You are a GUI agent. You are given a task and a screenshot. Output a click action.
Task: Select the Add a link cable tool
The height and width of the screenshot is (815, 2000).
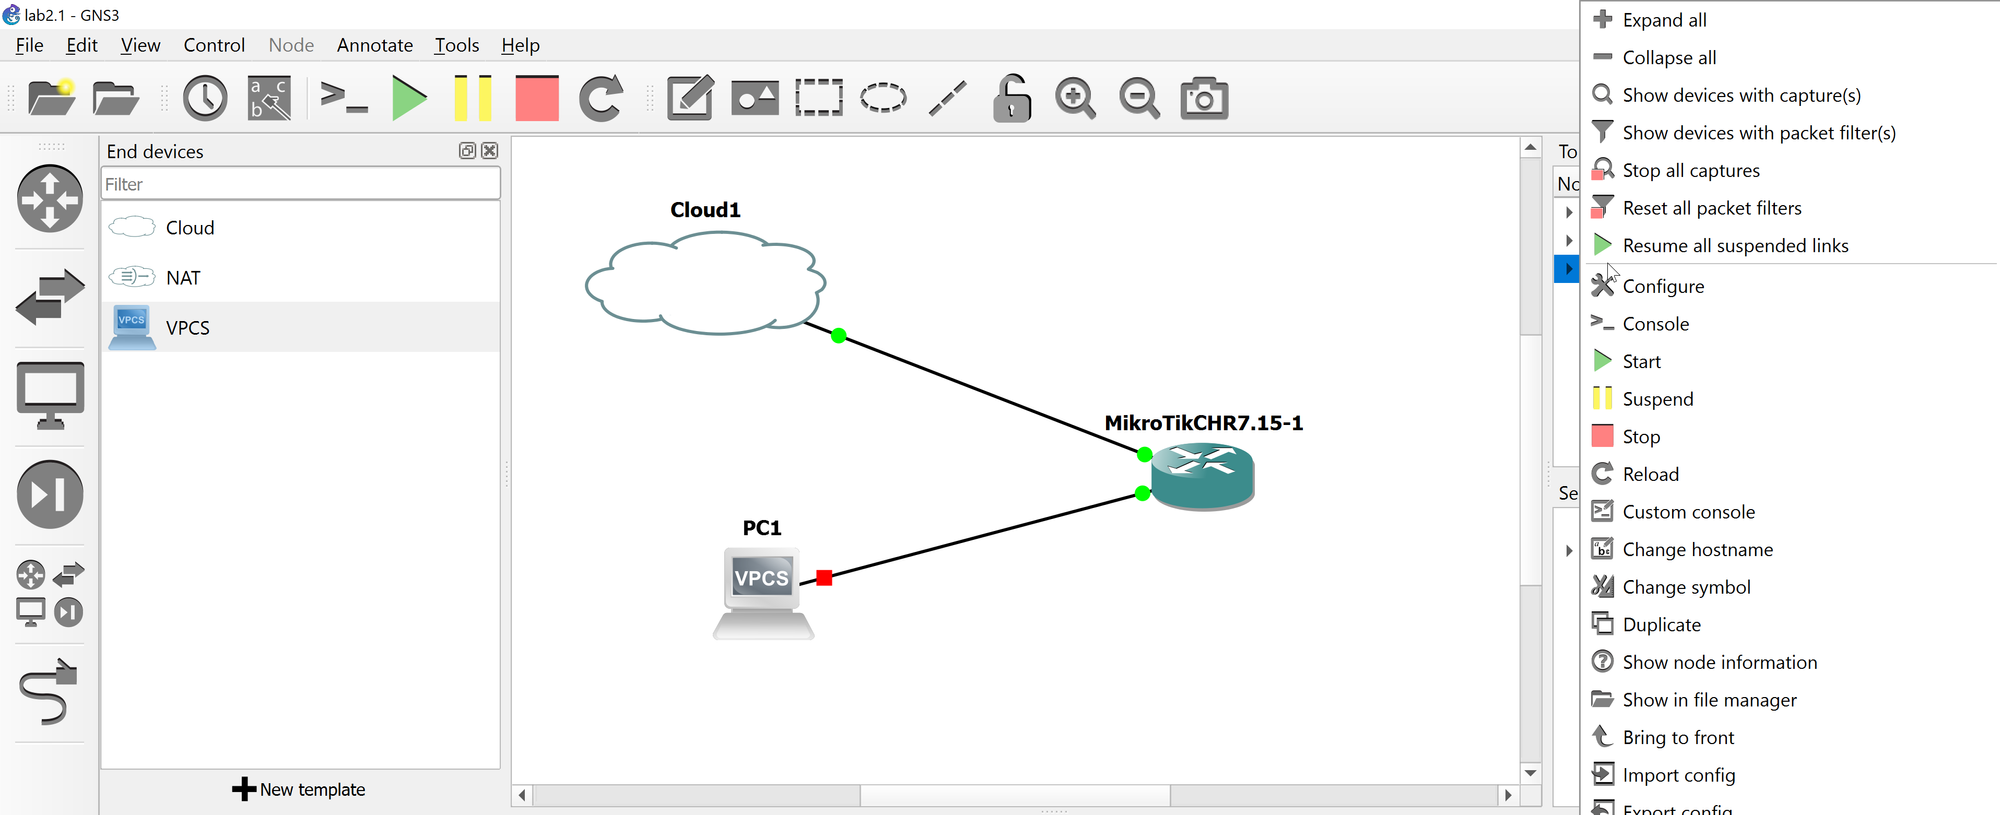coord(48,691)
